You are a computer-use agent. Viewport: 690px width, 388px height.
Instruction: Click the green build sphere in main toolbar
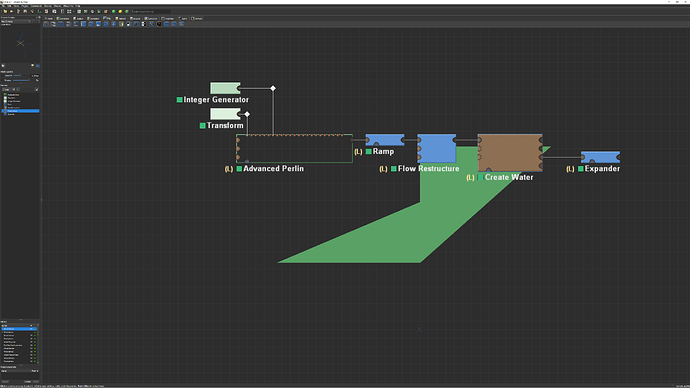(x=114, y=11)
